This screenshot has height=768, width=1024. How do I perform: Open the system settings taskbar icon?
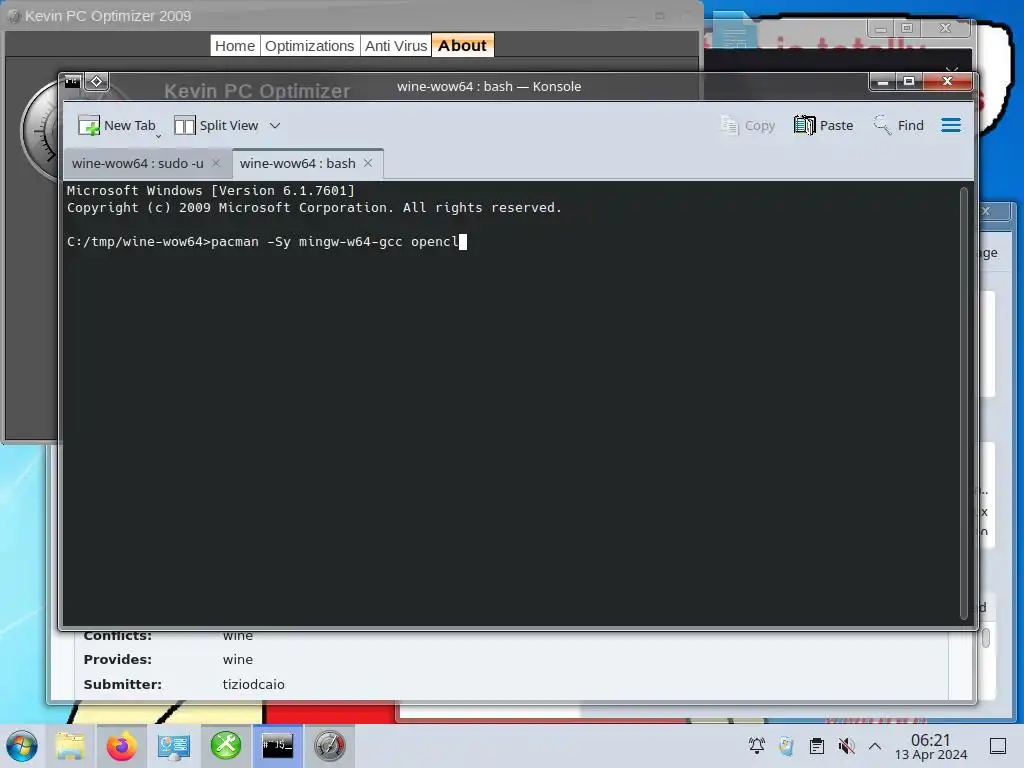coord(174,746)
